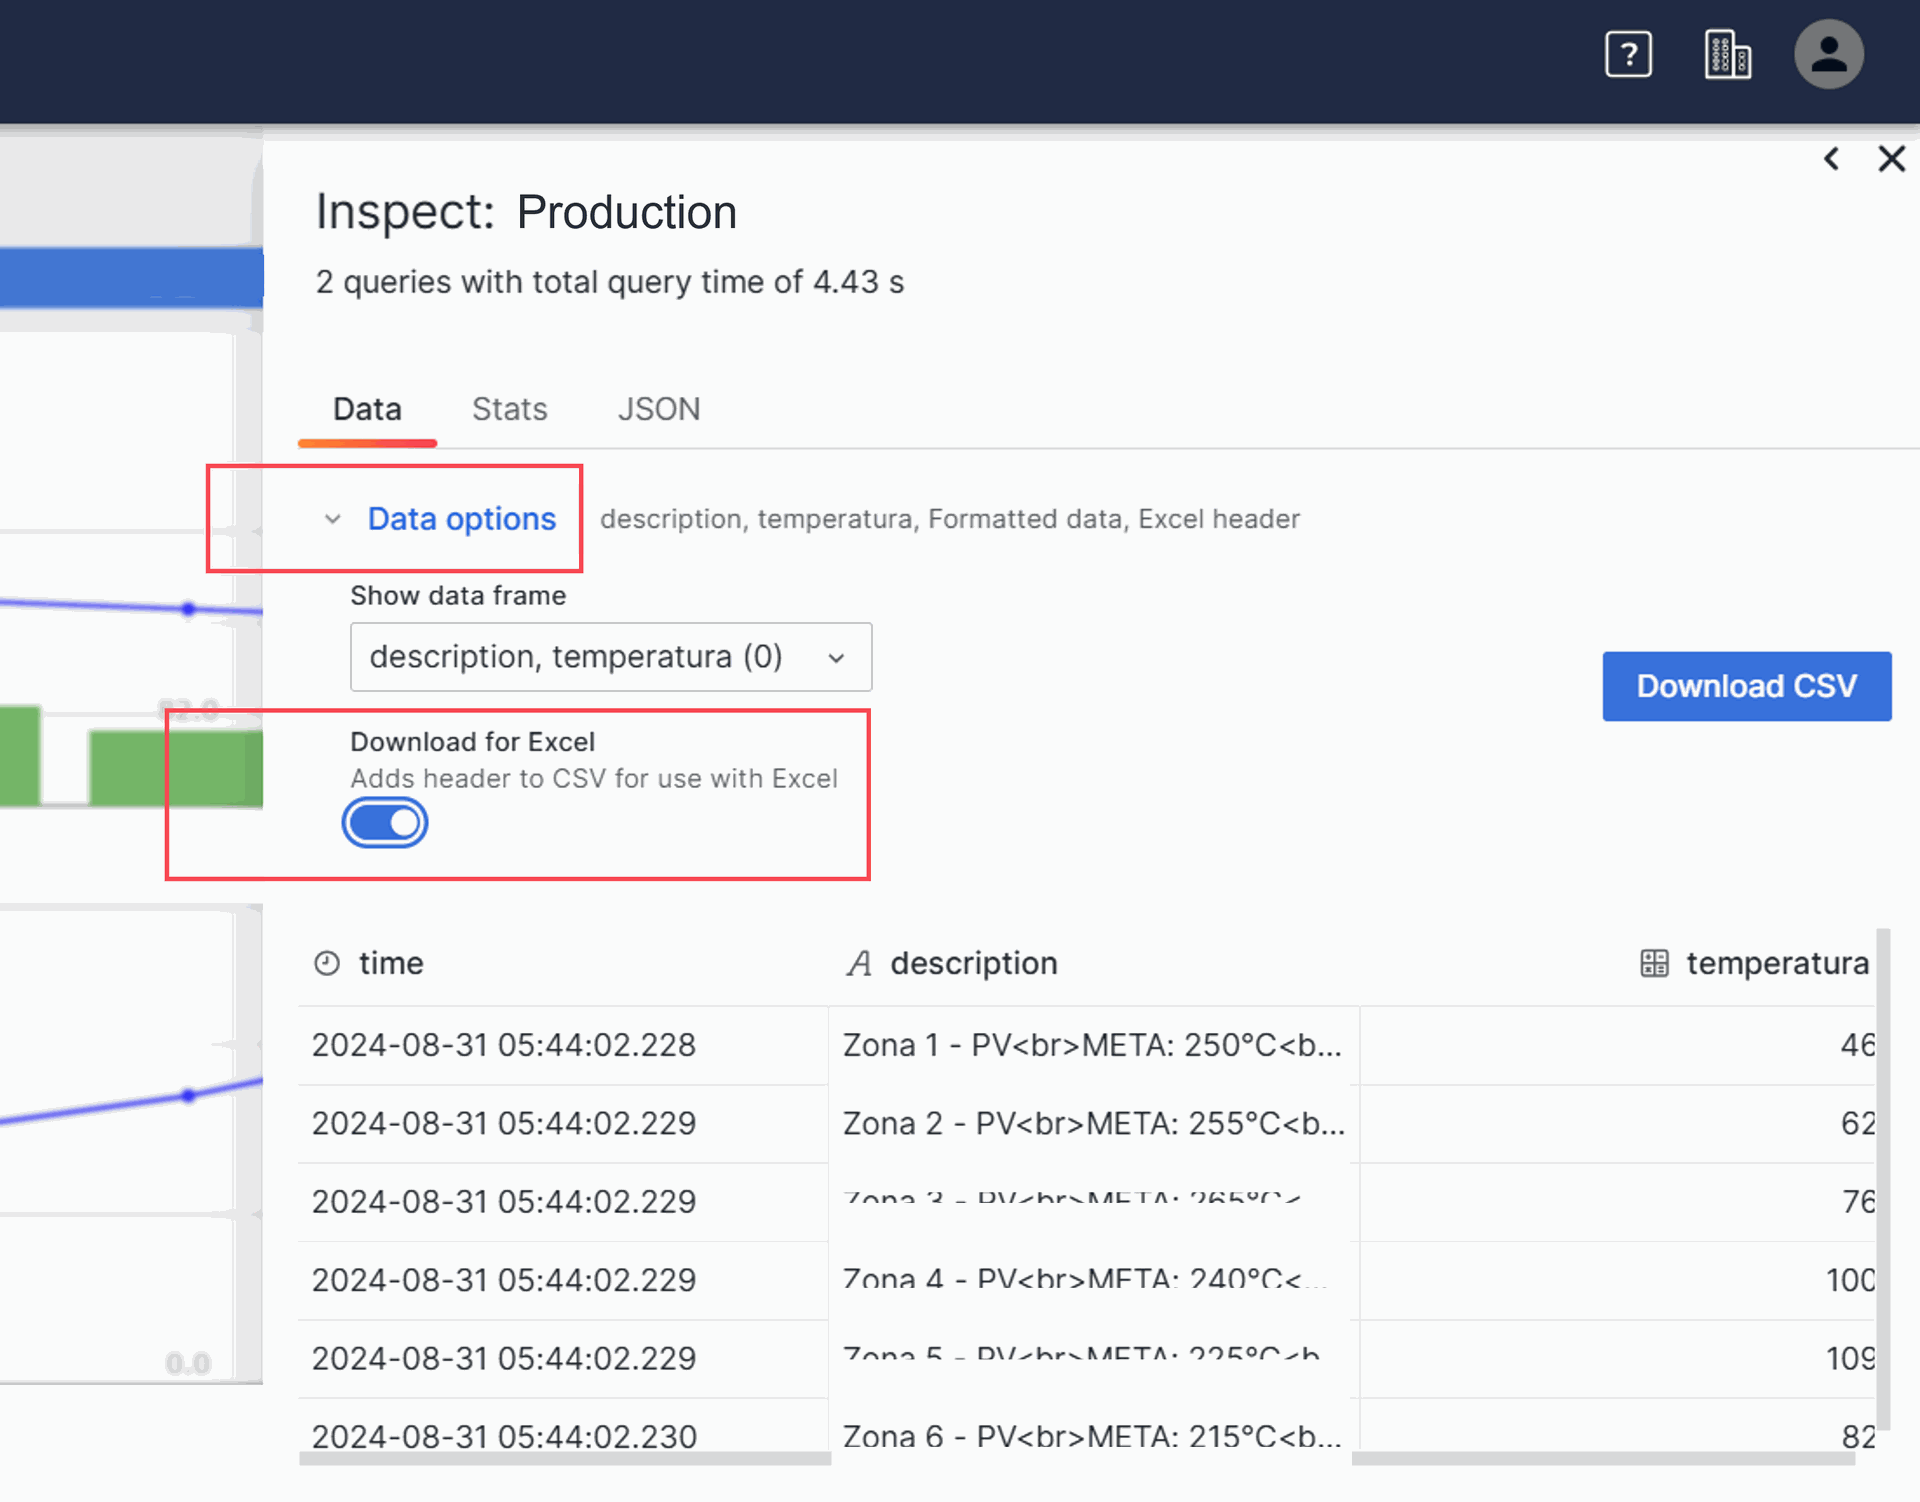Click the back chevron in inspector
Screen dimensions: 1920x1502
tap(1831, 159)
